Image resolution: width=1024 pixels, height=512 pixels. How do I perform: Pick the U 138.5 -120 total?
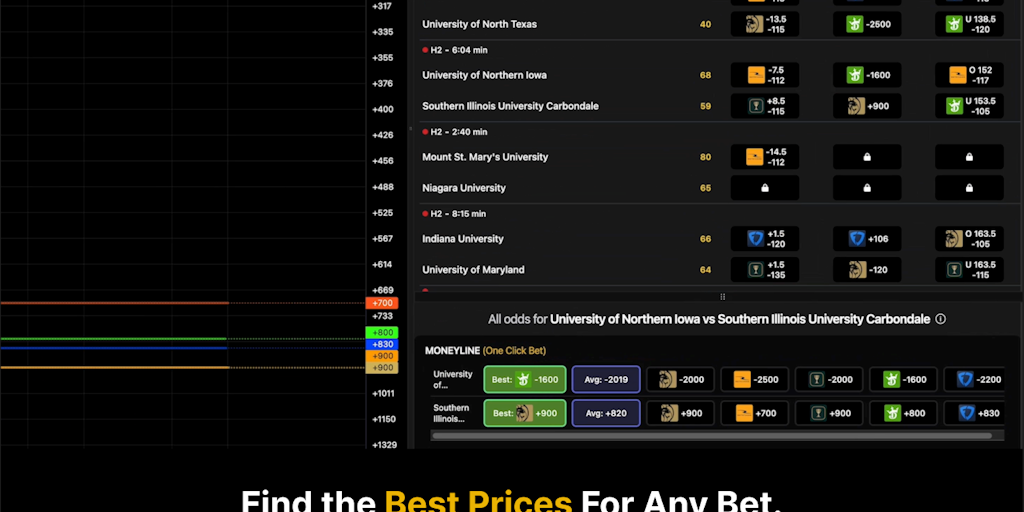coord(969,24)
